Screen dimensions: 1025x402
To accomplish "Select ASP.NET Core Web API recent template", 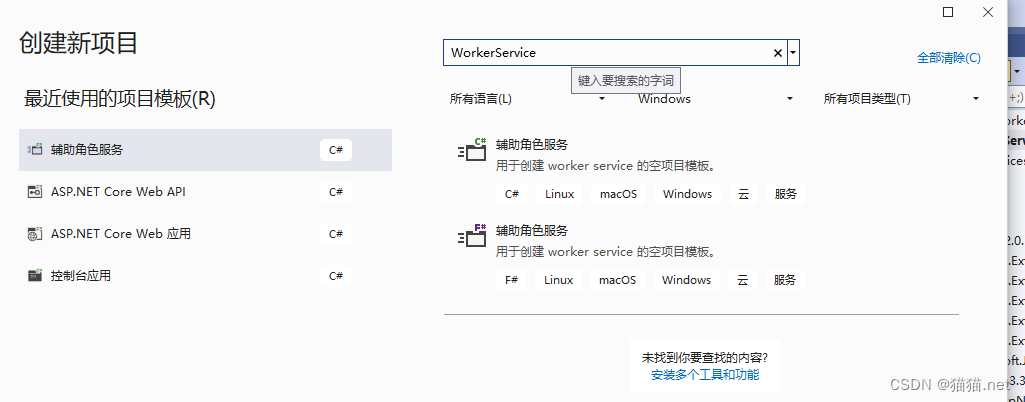I will click(205, 192).
